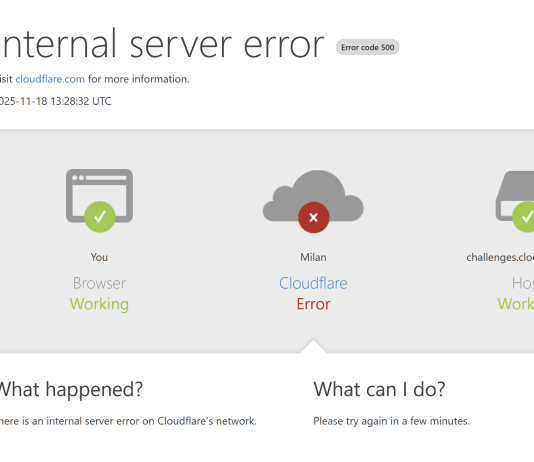Click the gray cloud icon above Milan
The height and width of the screenshot is (462, 534).
(313, 196)
